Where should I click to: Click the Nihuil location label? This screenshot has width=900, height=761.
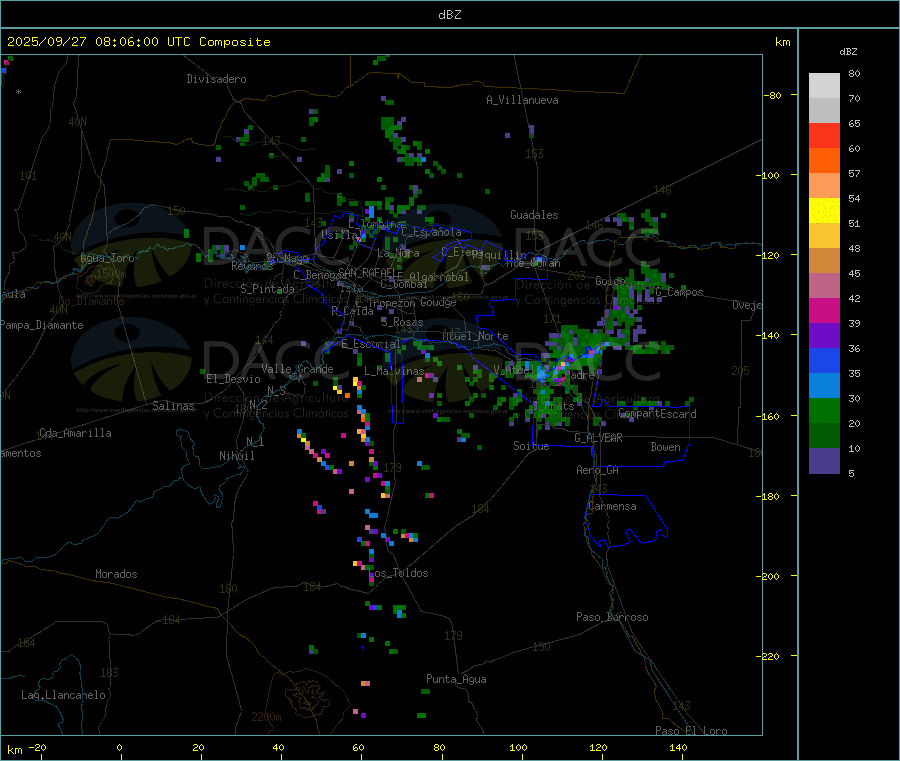(x=237, y=456)
